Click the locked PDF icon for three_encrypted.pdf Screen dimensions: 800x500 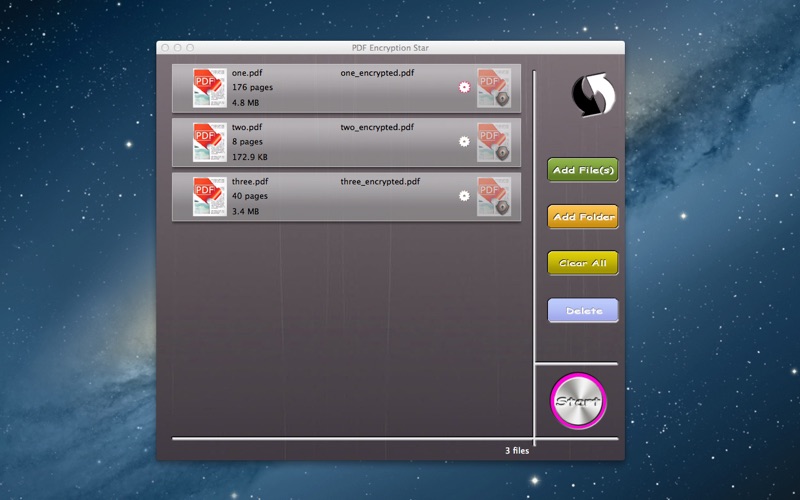[x=494, y=196]
